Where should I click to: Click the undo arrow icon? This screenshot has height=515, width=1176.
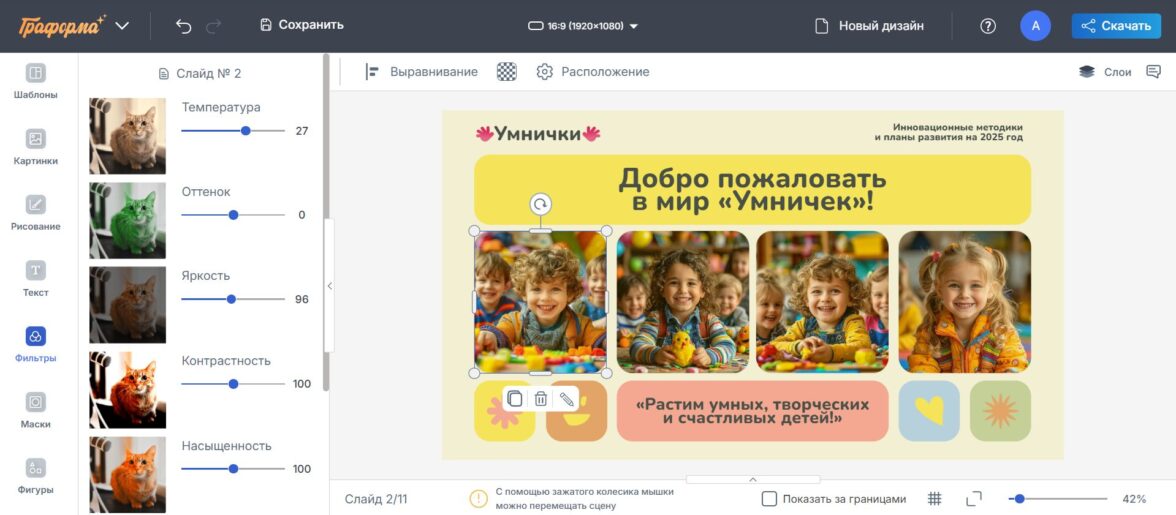(x=183, y=26)
